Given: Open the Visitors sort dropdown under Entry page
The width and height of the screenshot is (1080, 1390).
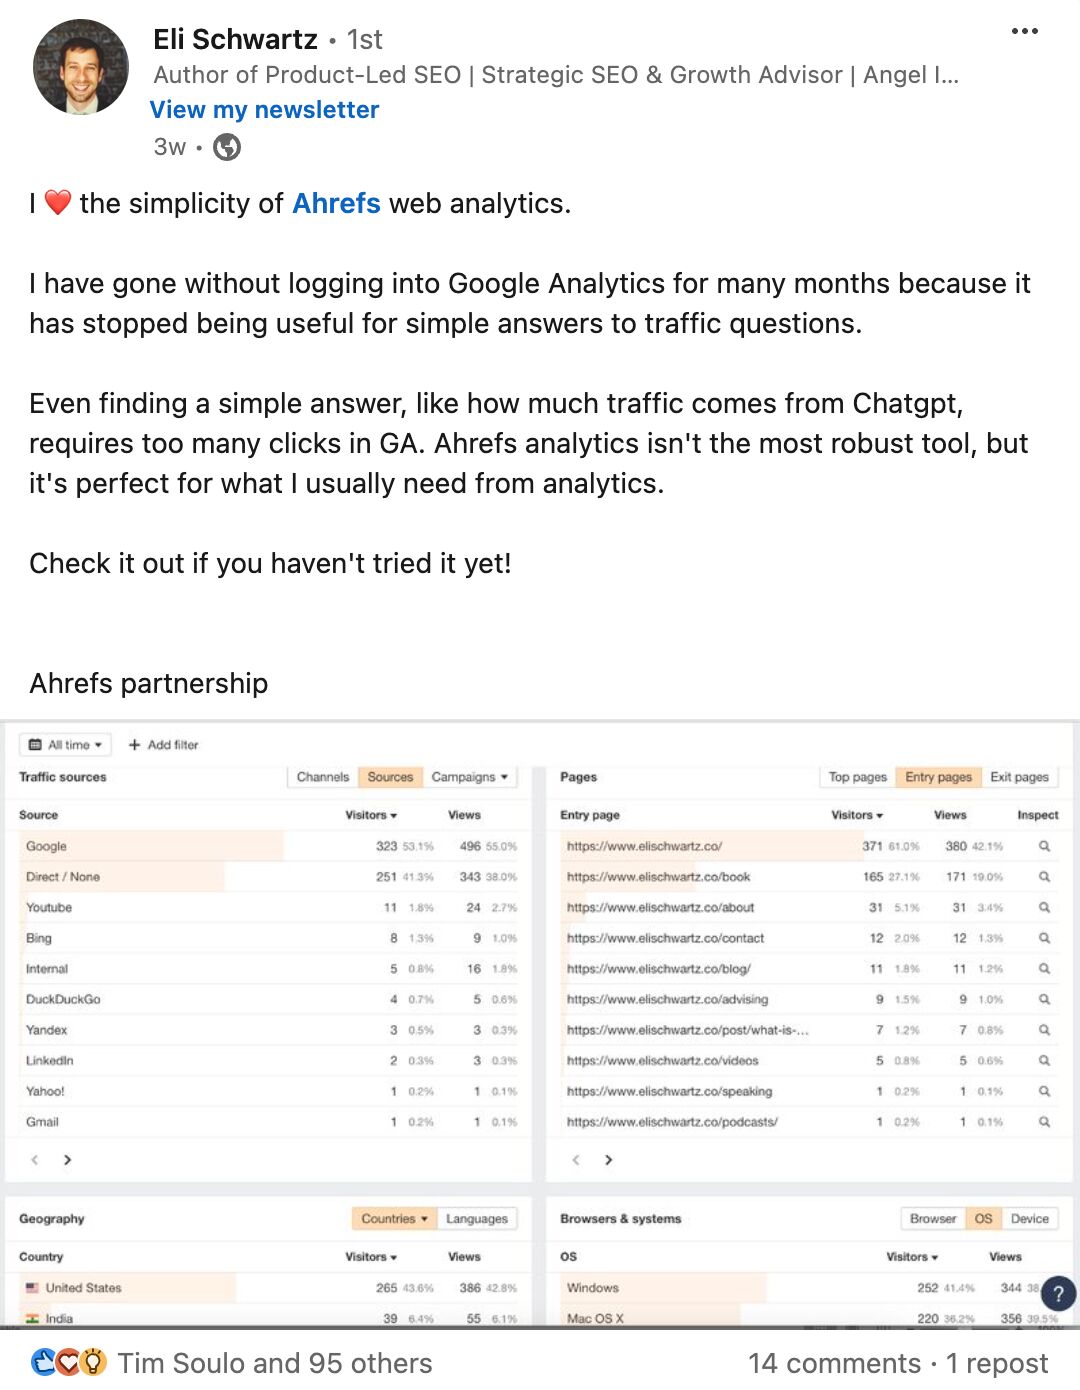Looking at the screenshot, I should click(x=856, y=815).
